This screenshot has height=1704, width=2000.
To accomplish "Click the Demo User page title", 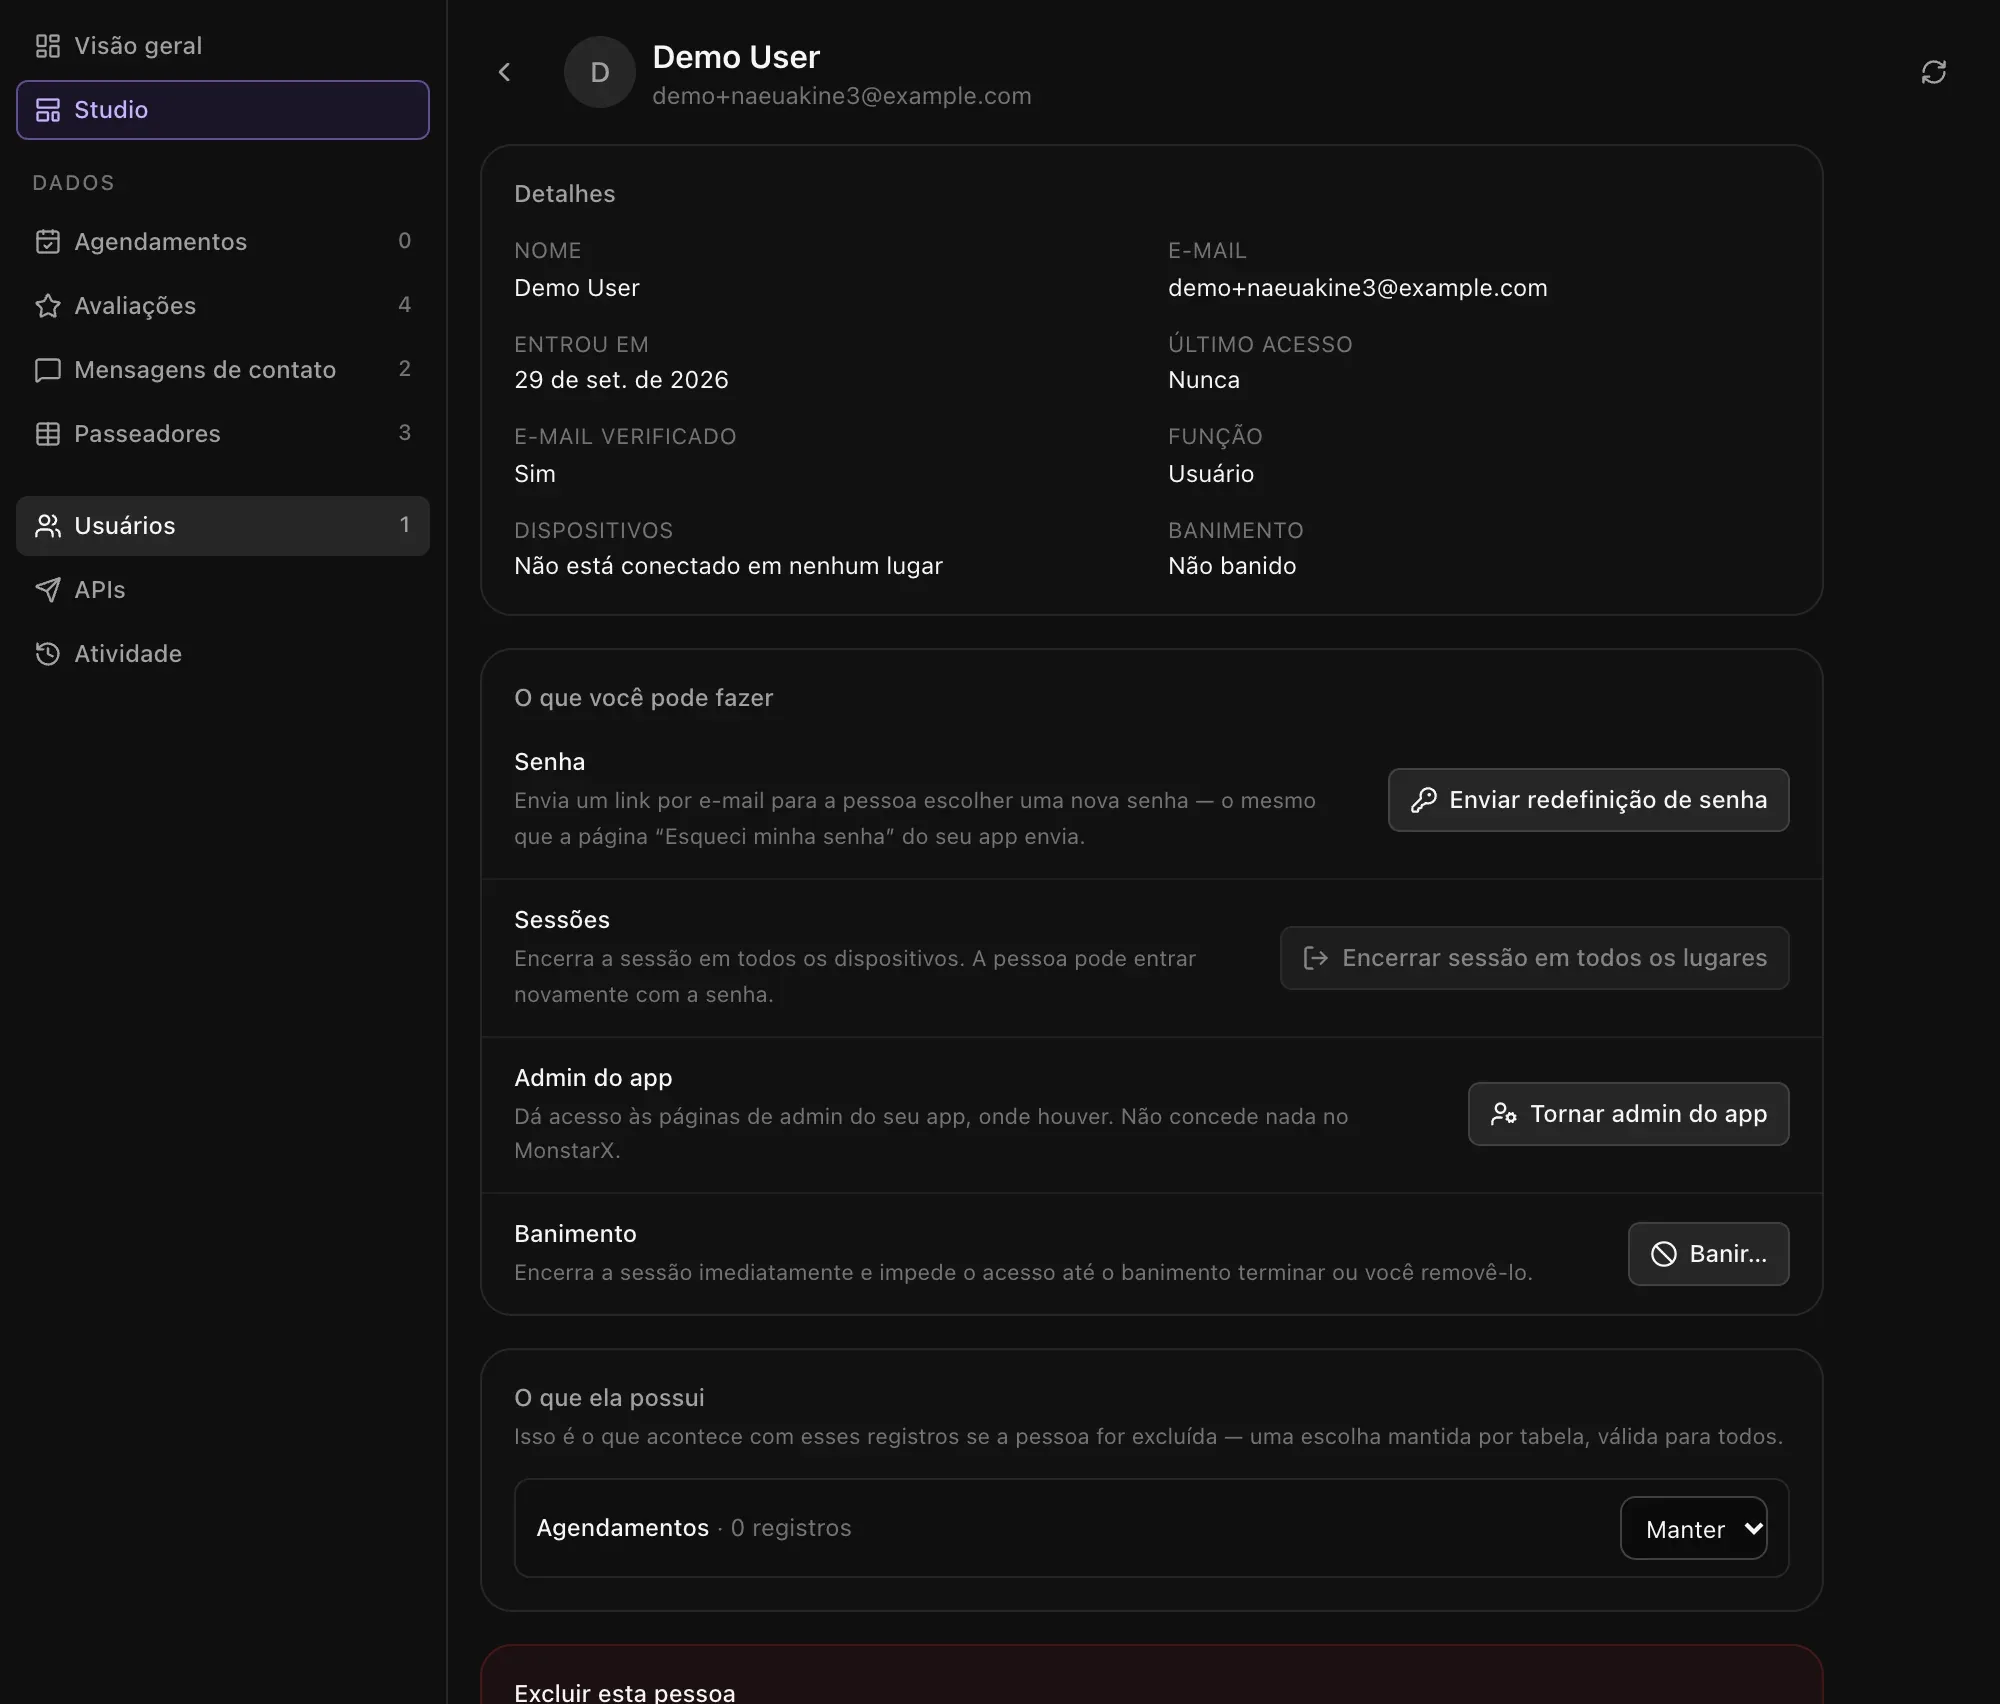I will point(736,57).
